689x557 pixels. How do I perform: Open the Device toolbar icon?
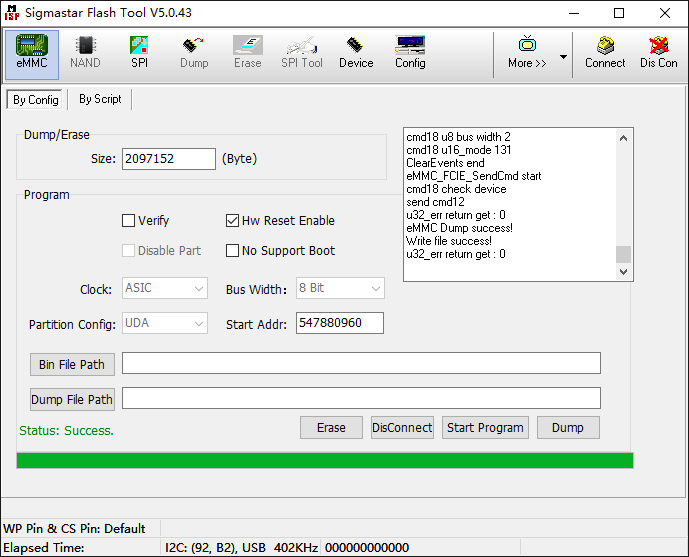pos(355,53)
